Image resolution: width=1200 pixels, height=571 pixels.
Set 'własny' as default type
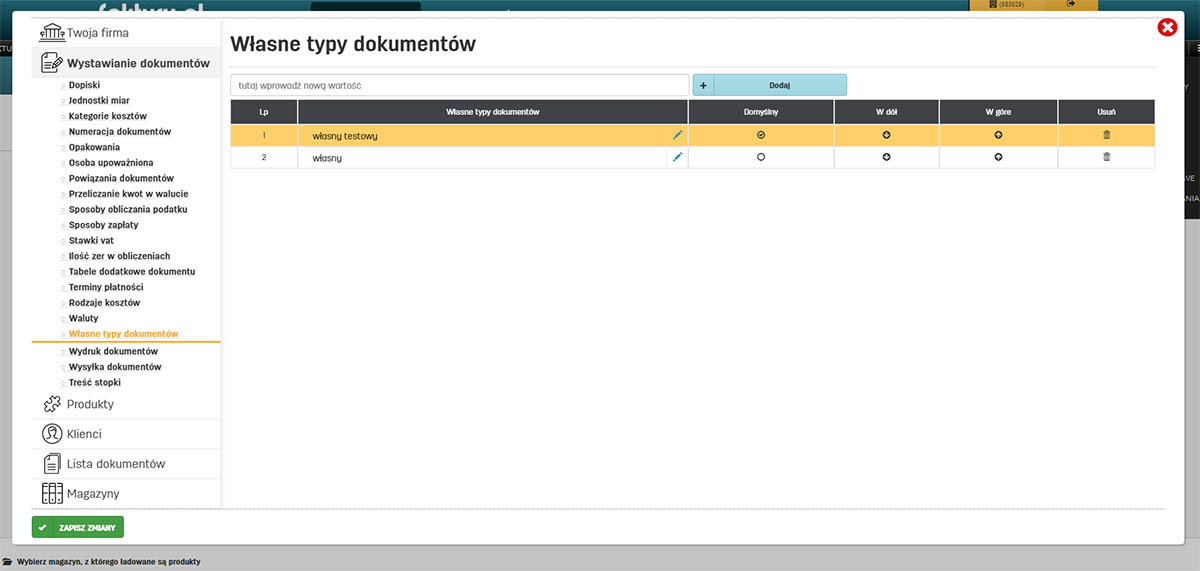point(761,157)
